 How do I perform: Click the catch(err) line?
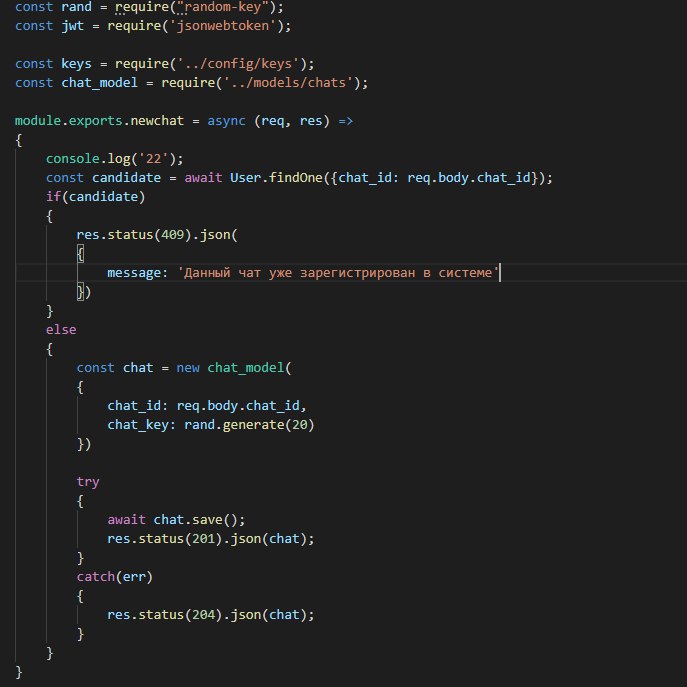(114, 577)
